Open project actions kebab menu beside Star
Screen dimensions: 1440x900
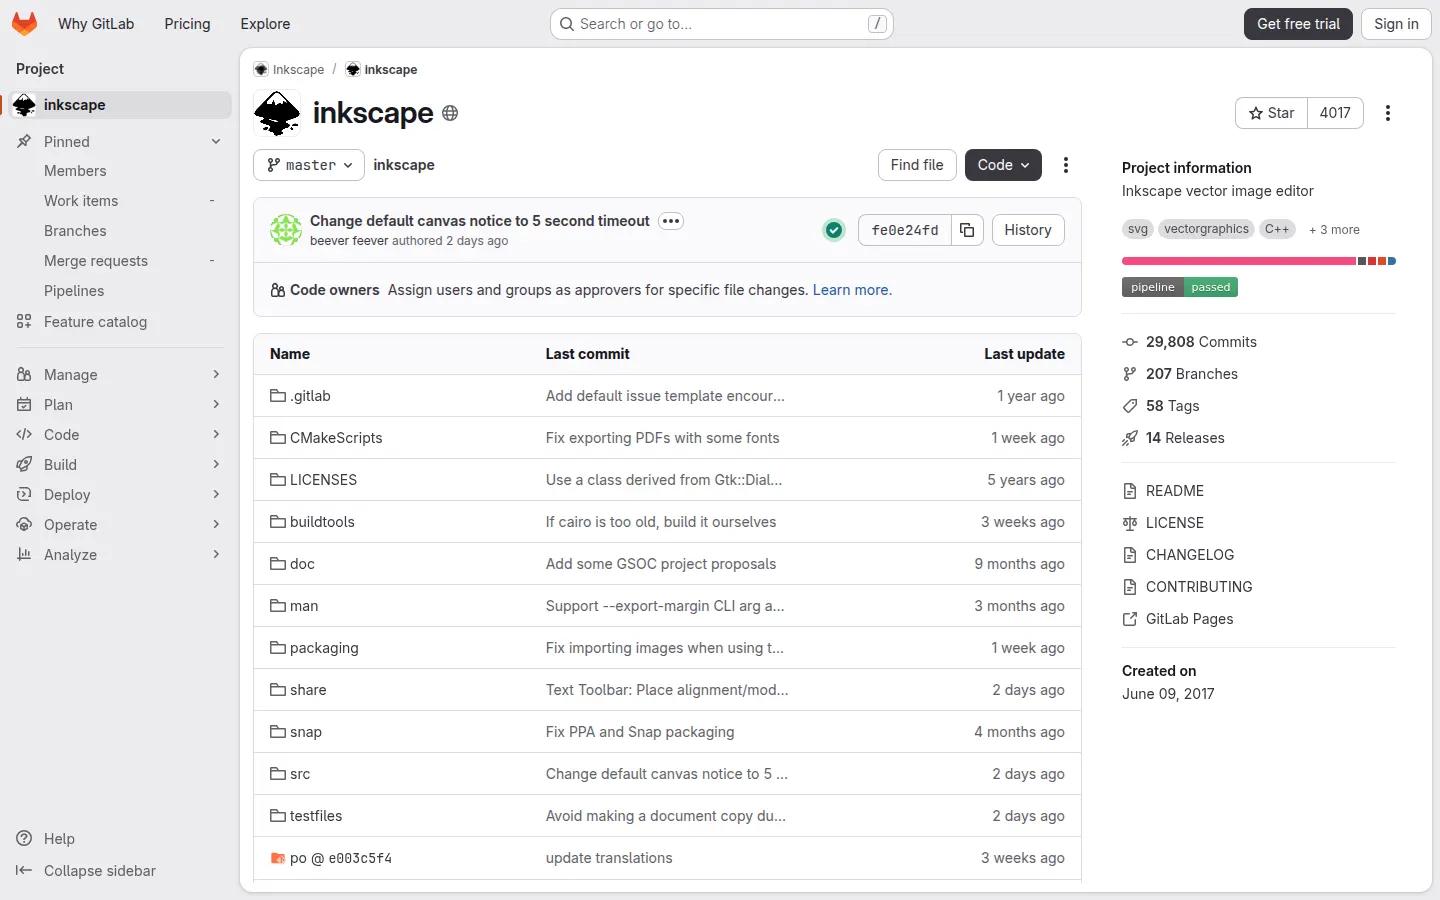[x=1388, y=113]
